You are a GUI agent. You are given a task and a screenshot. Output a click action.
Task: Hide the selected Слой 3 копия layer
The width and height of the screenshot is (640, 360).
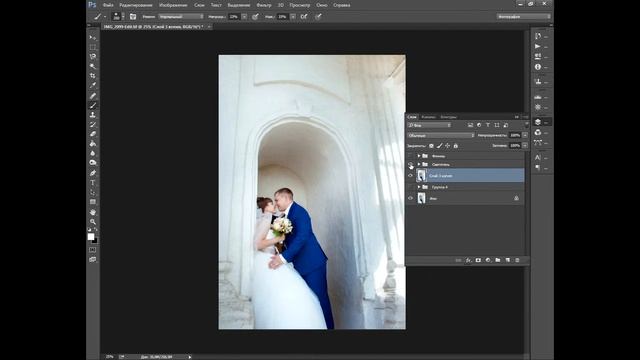point(411,176)
